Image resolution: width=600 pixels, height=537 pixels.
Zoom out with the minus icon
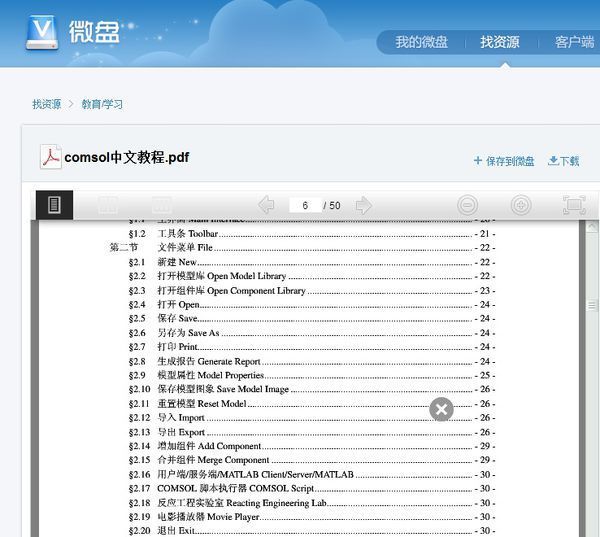pos(467,205)
